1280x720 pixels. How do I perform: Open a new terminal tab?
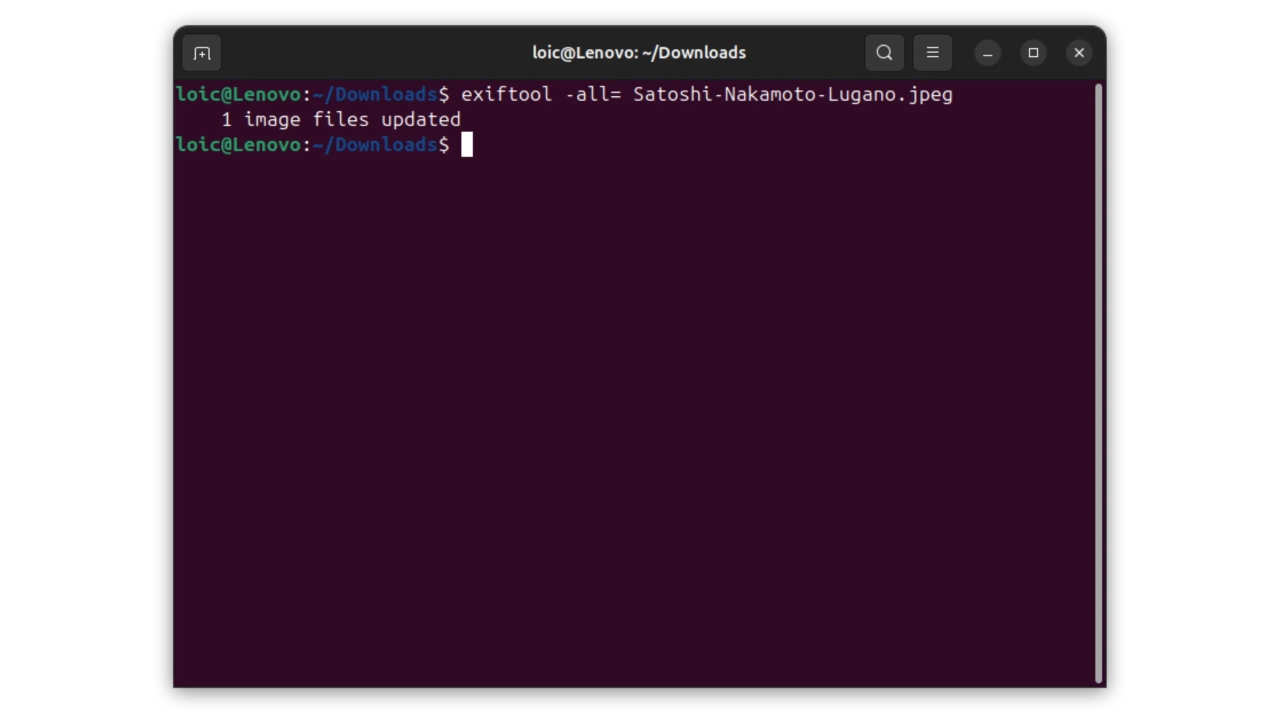point(202,53)
